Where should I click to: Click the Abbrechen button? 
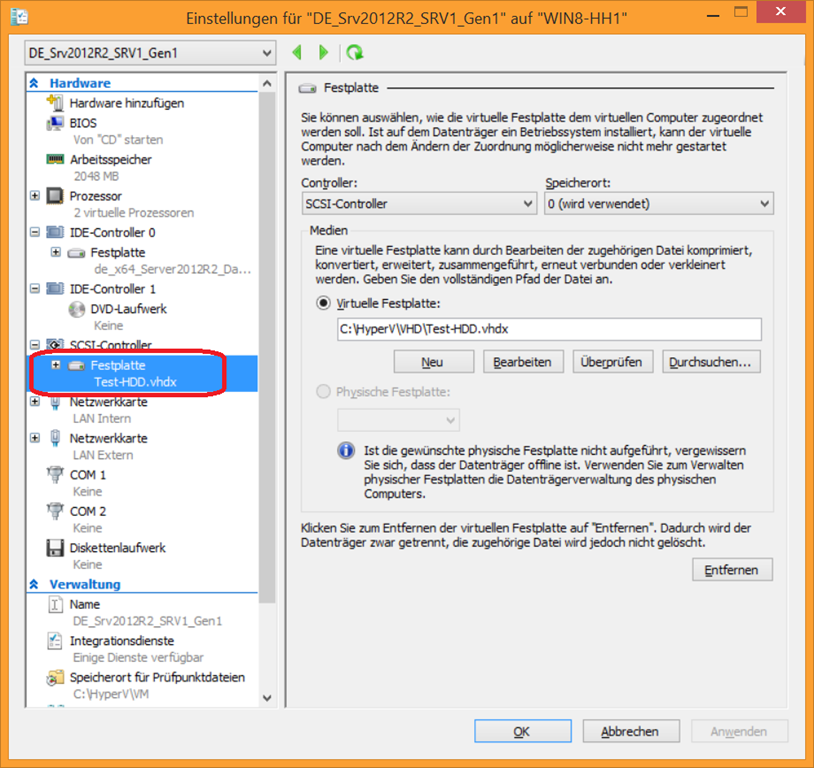(x=631, y=731)
